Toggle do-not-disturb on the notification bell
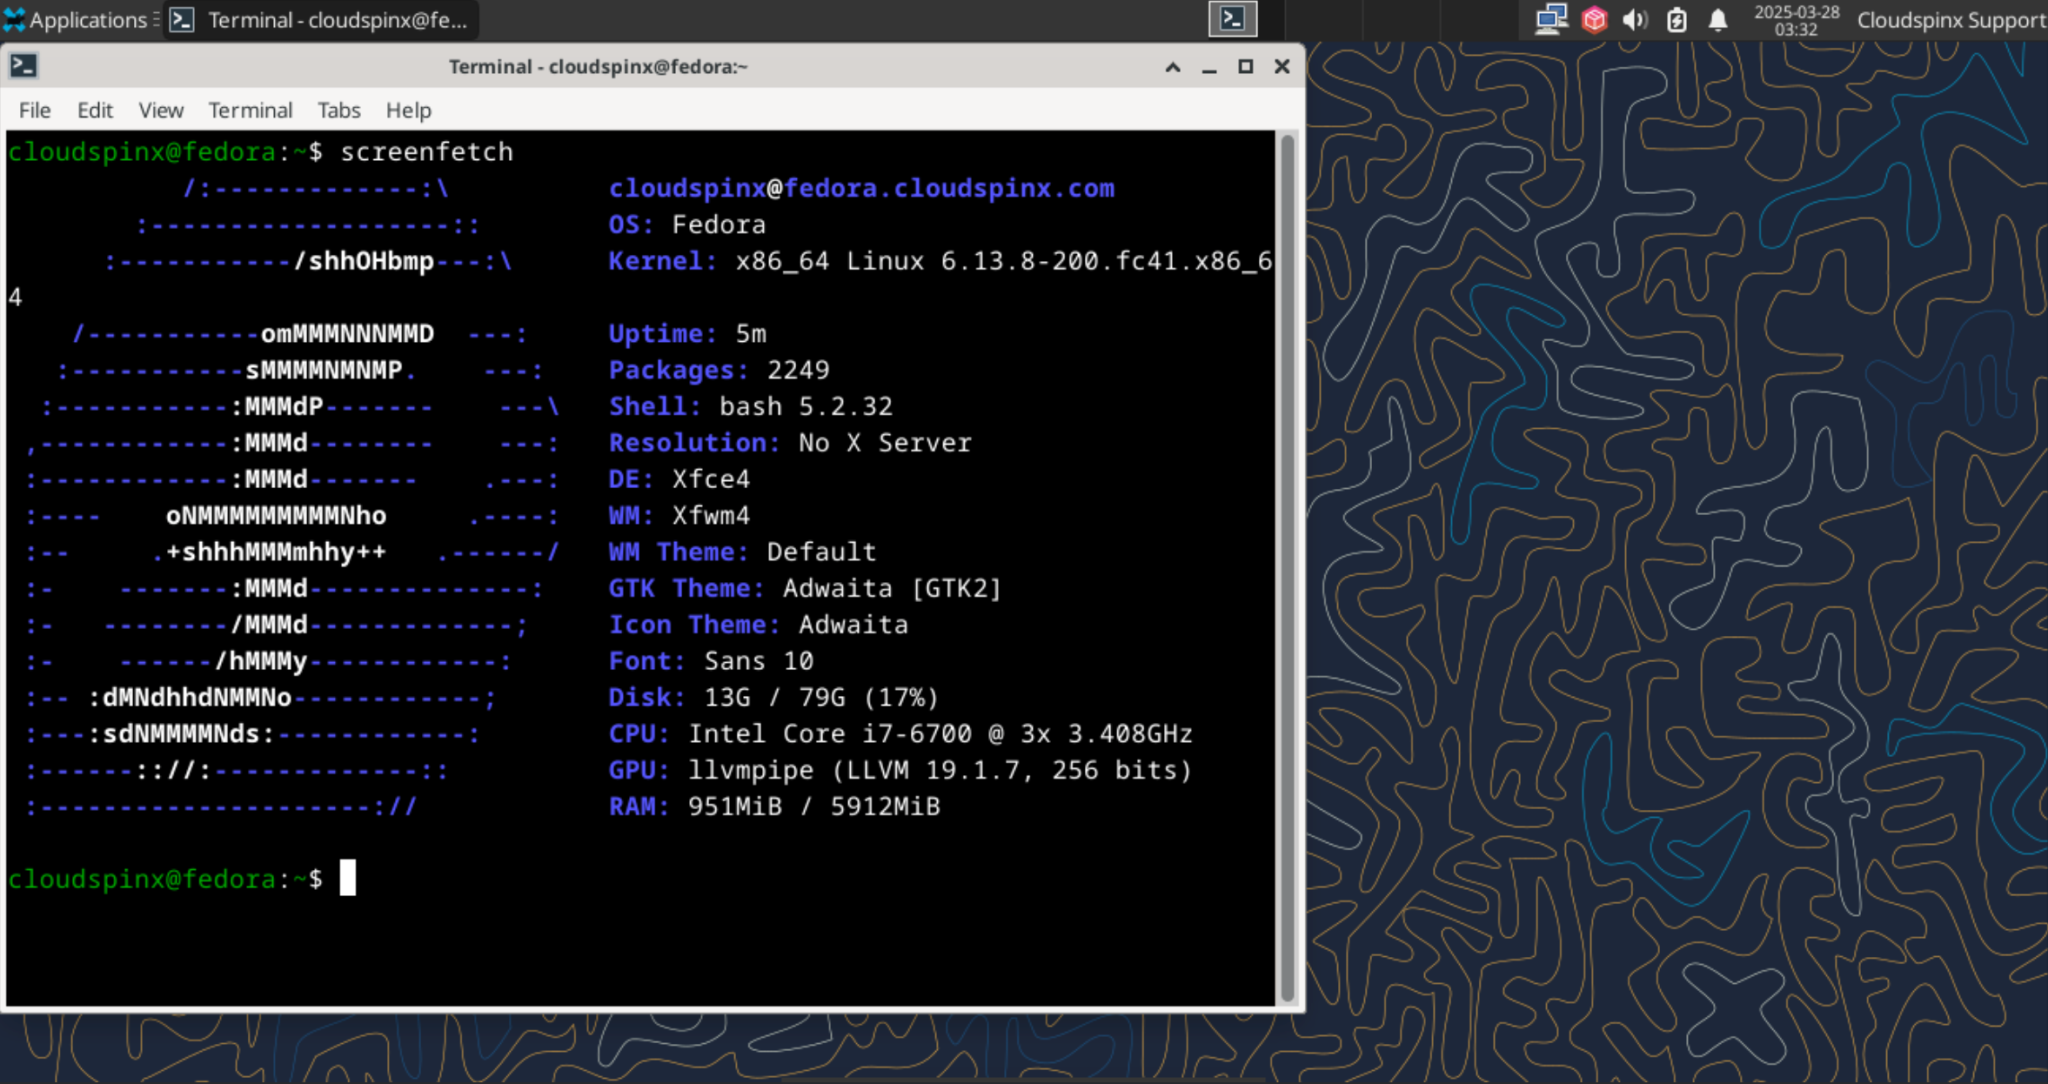 [1720, 19]
